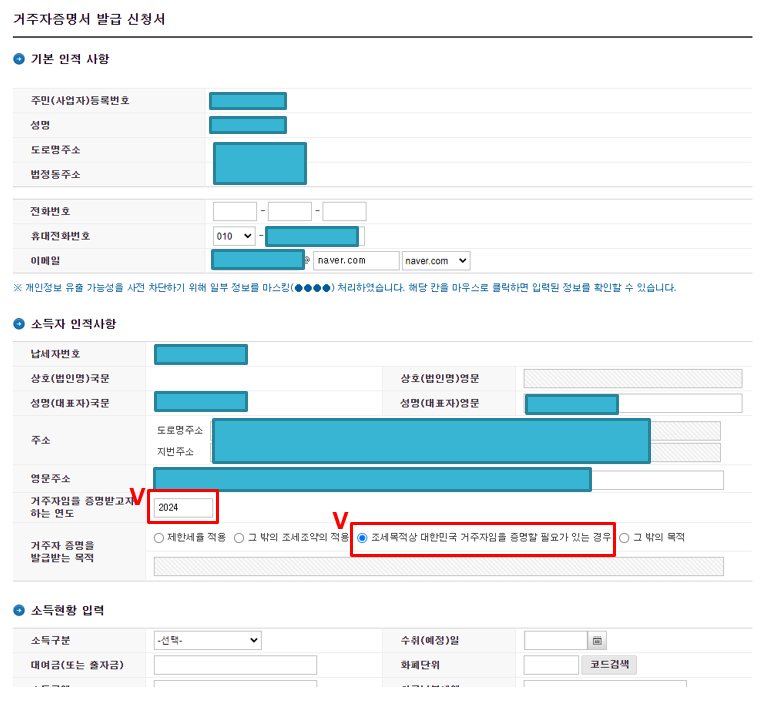The height and width of the screenshot is (716, 776).
Task: Click the 대여금(또는 출자금) input field
Action: point(235,665)
